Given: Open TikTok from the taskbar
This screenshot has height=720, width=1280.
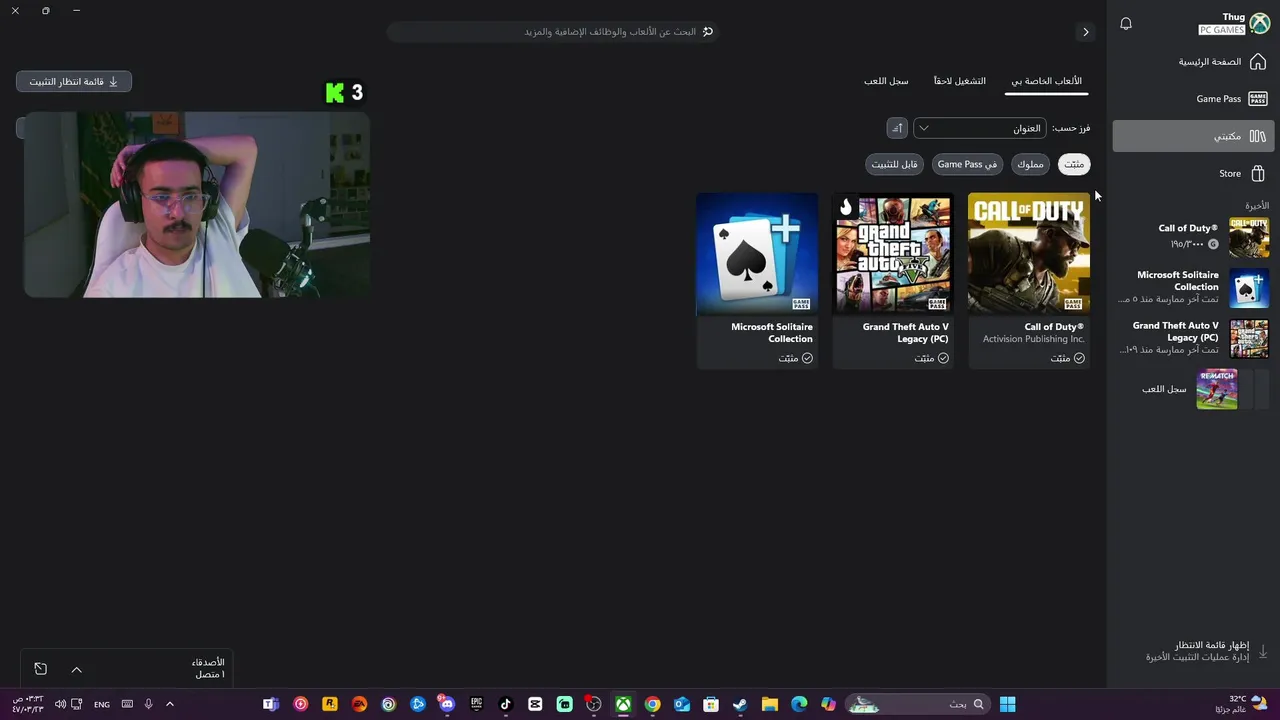Looking at the screenshot, I should pyautogui.click(x=506, y=704).
